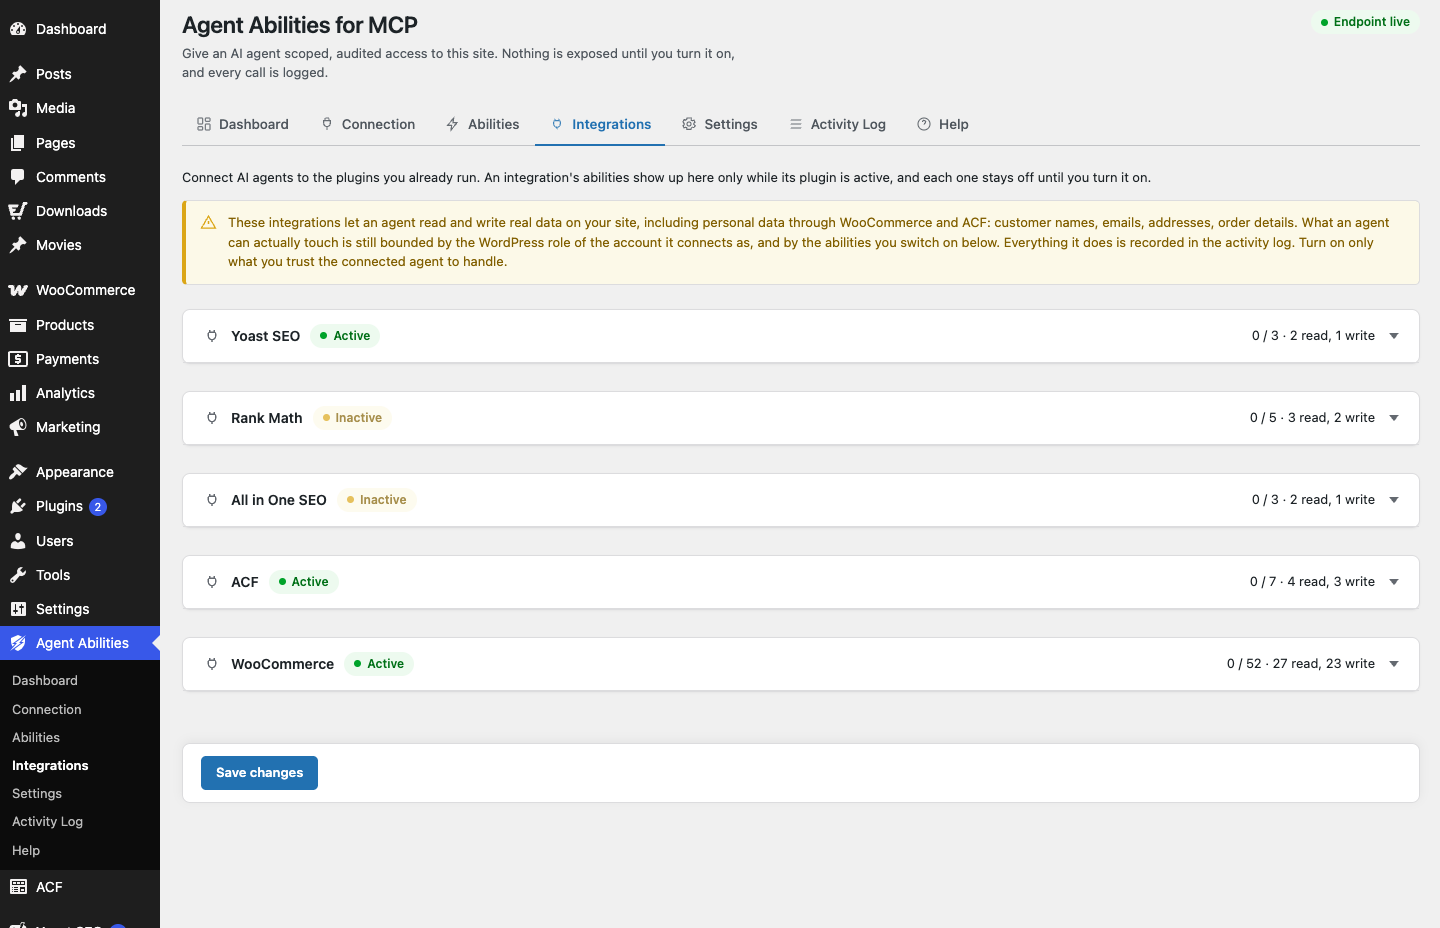
Task: Click the Settings sliders icon in sidebar
Action: click(18, 609)
